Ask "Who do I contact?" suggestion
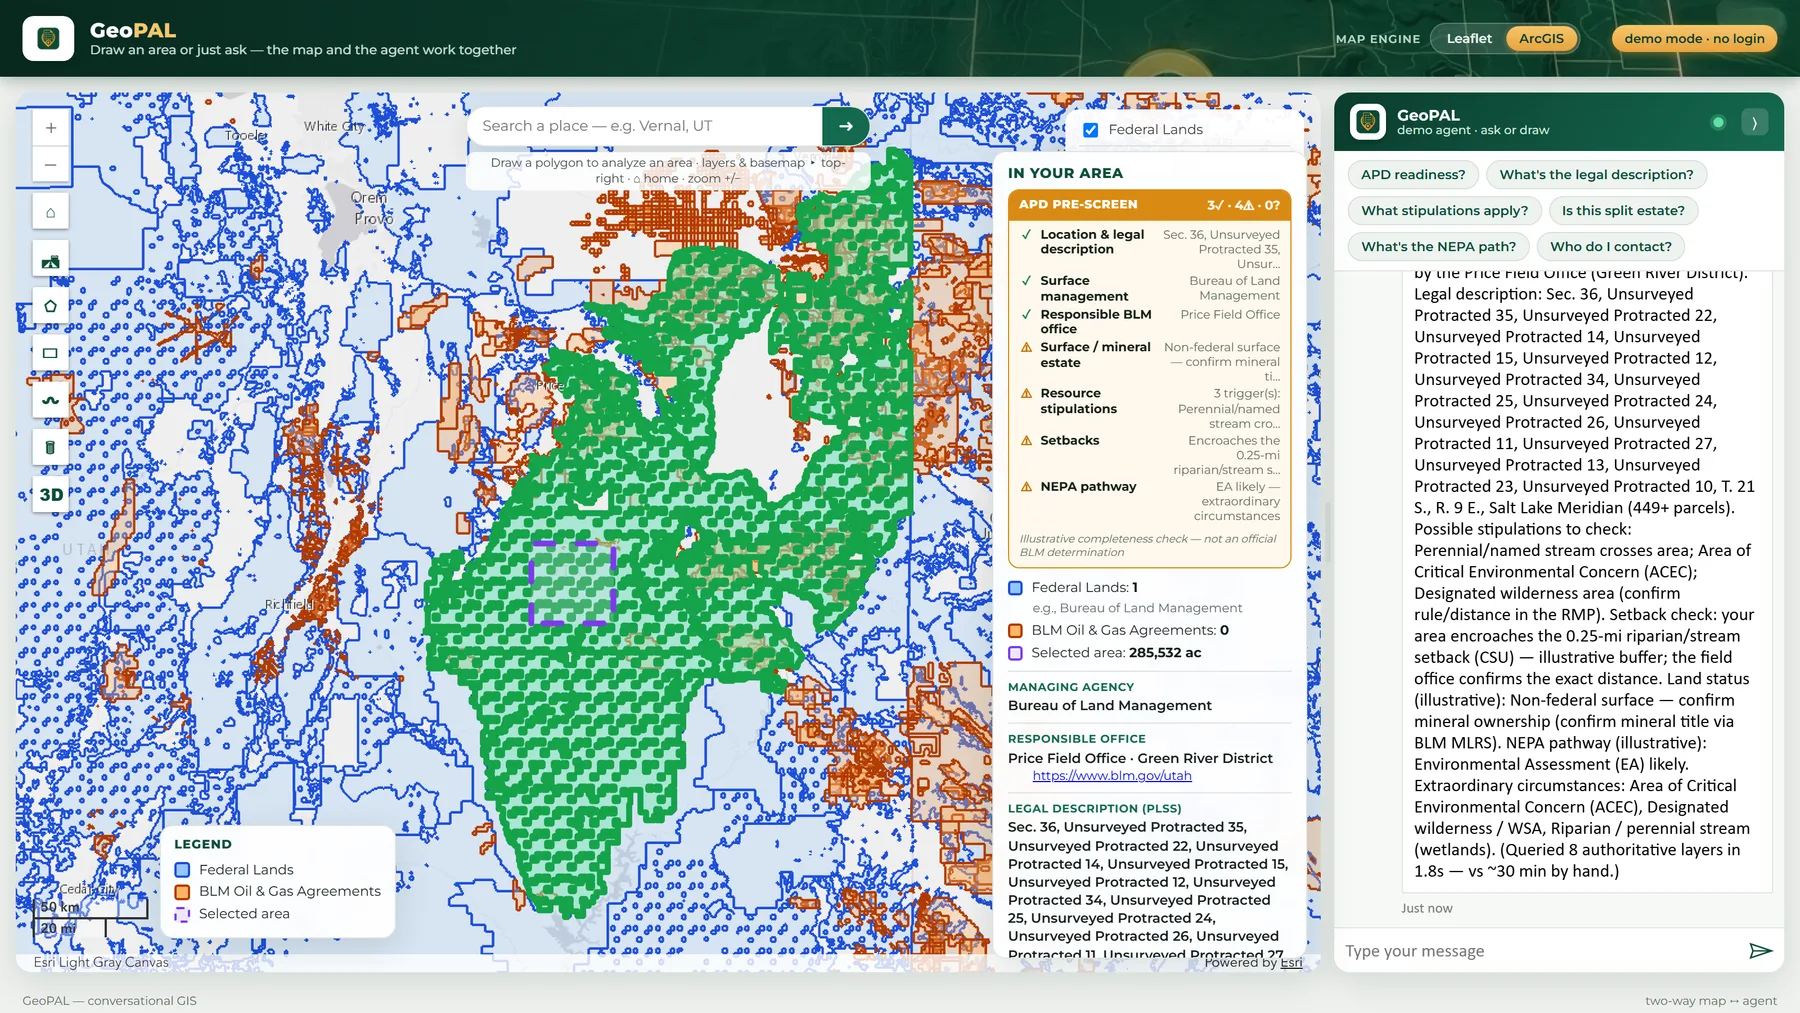Image resolution: width=1800 pixels, height=1013 pixels. click(x=1610, y=247)
